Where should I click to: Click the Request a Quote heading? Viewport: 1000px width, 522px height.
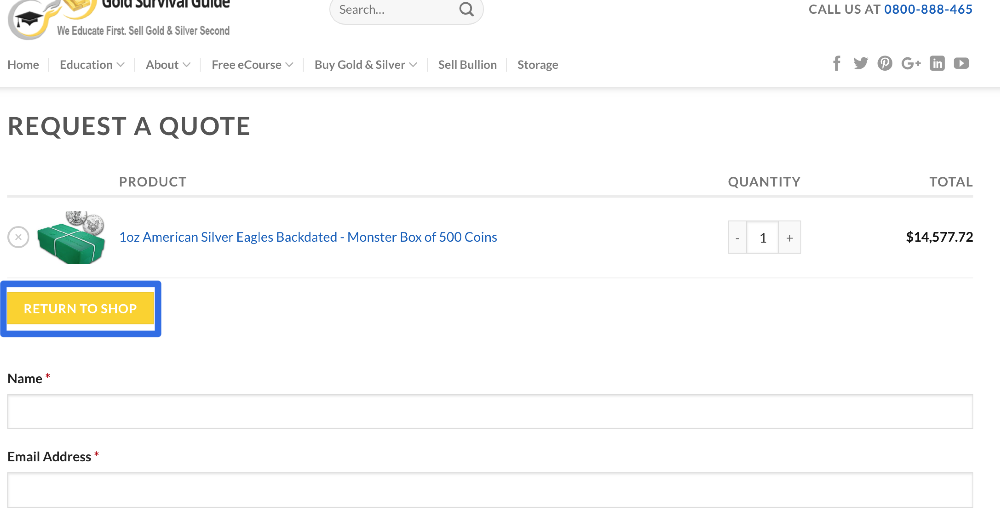point(129,126)
